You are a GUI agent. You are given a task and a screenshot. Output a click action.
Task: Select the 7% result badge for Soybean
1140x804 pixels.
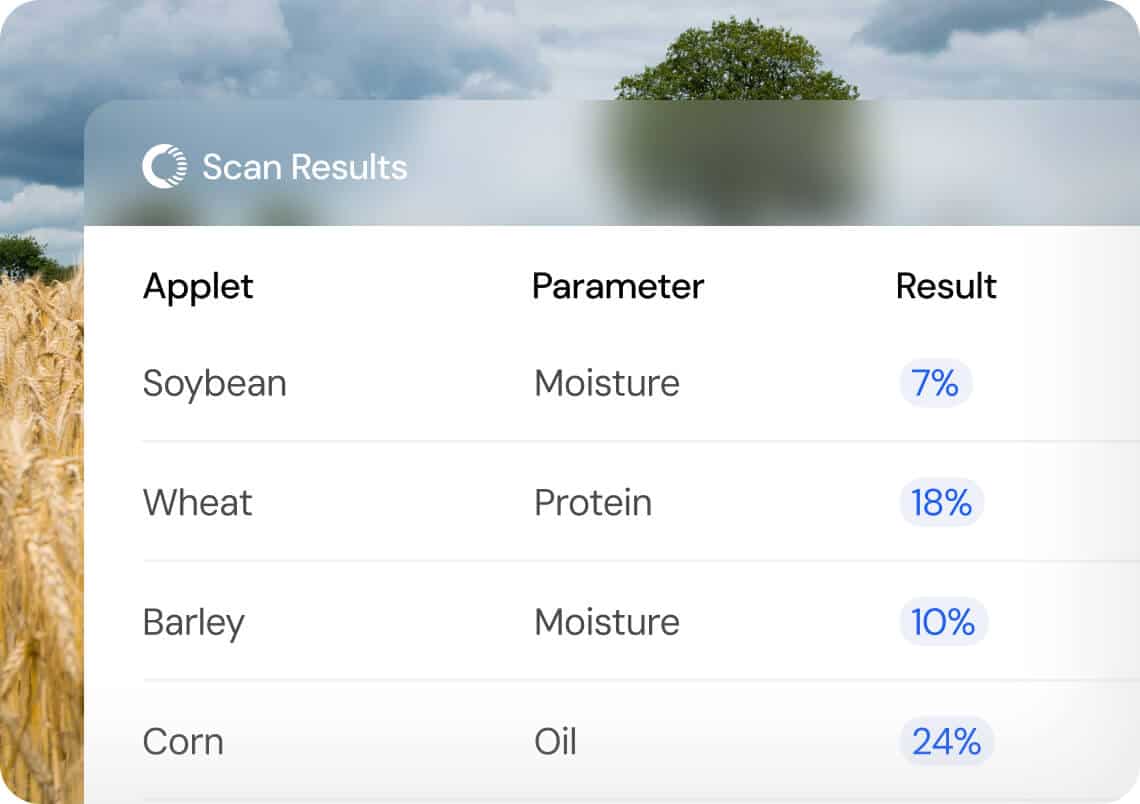click(933, 383)
